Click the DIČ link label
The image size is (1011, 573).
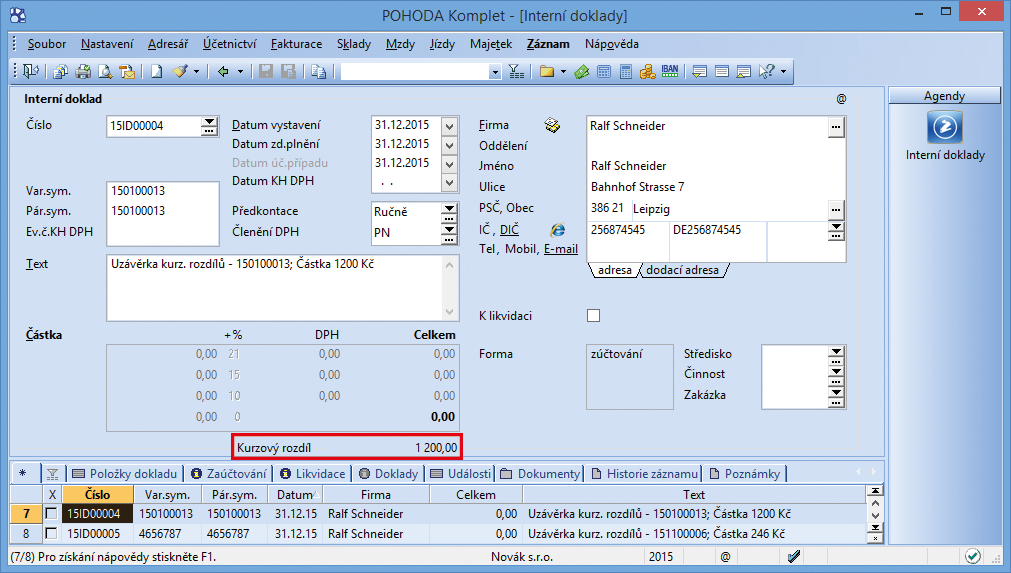(x=509, y=229)
